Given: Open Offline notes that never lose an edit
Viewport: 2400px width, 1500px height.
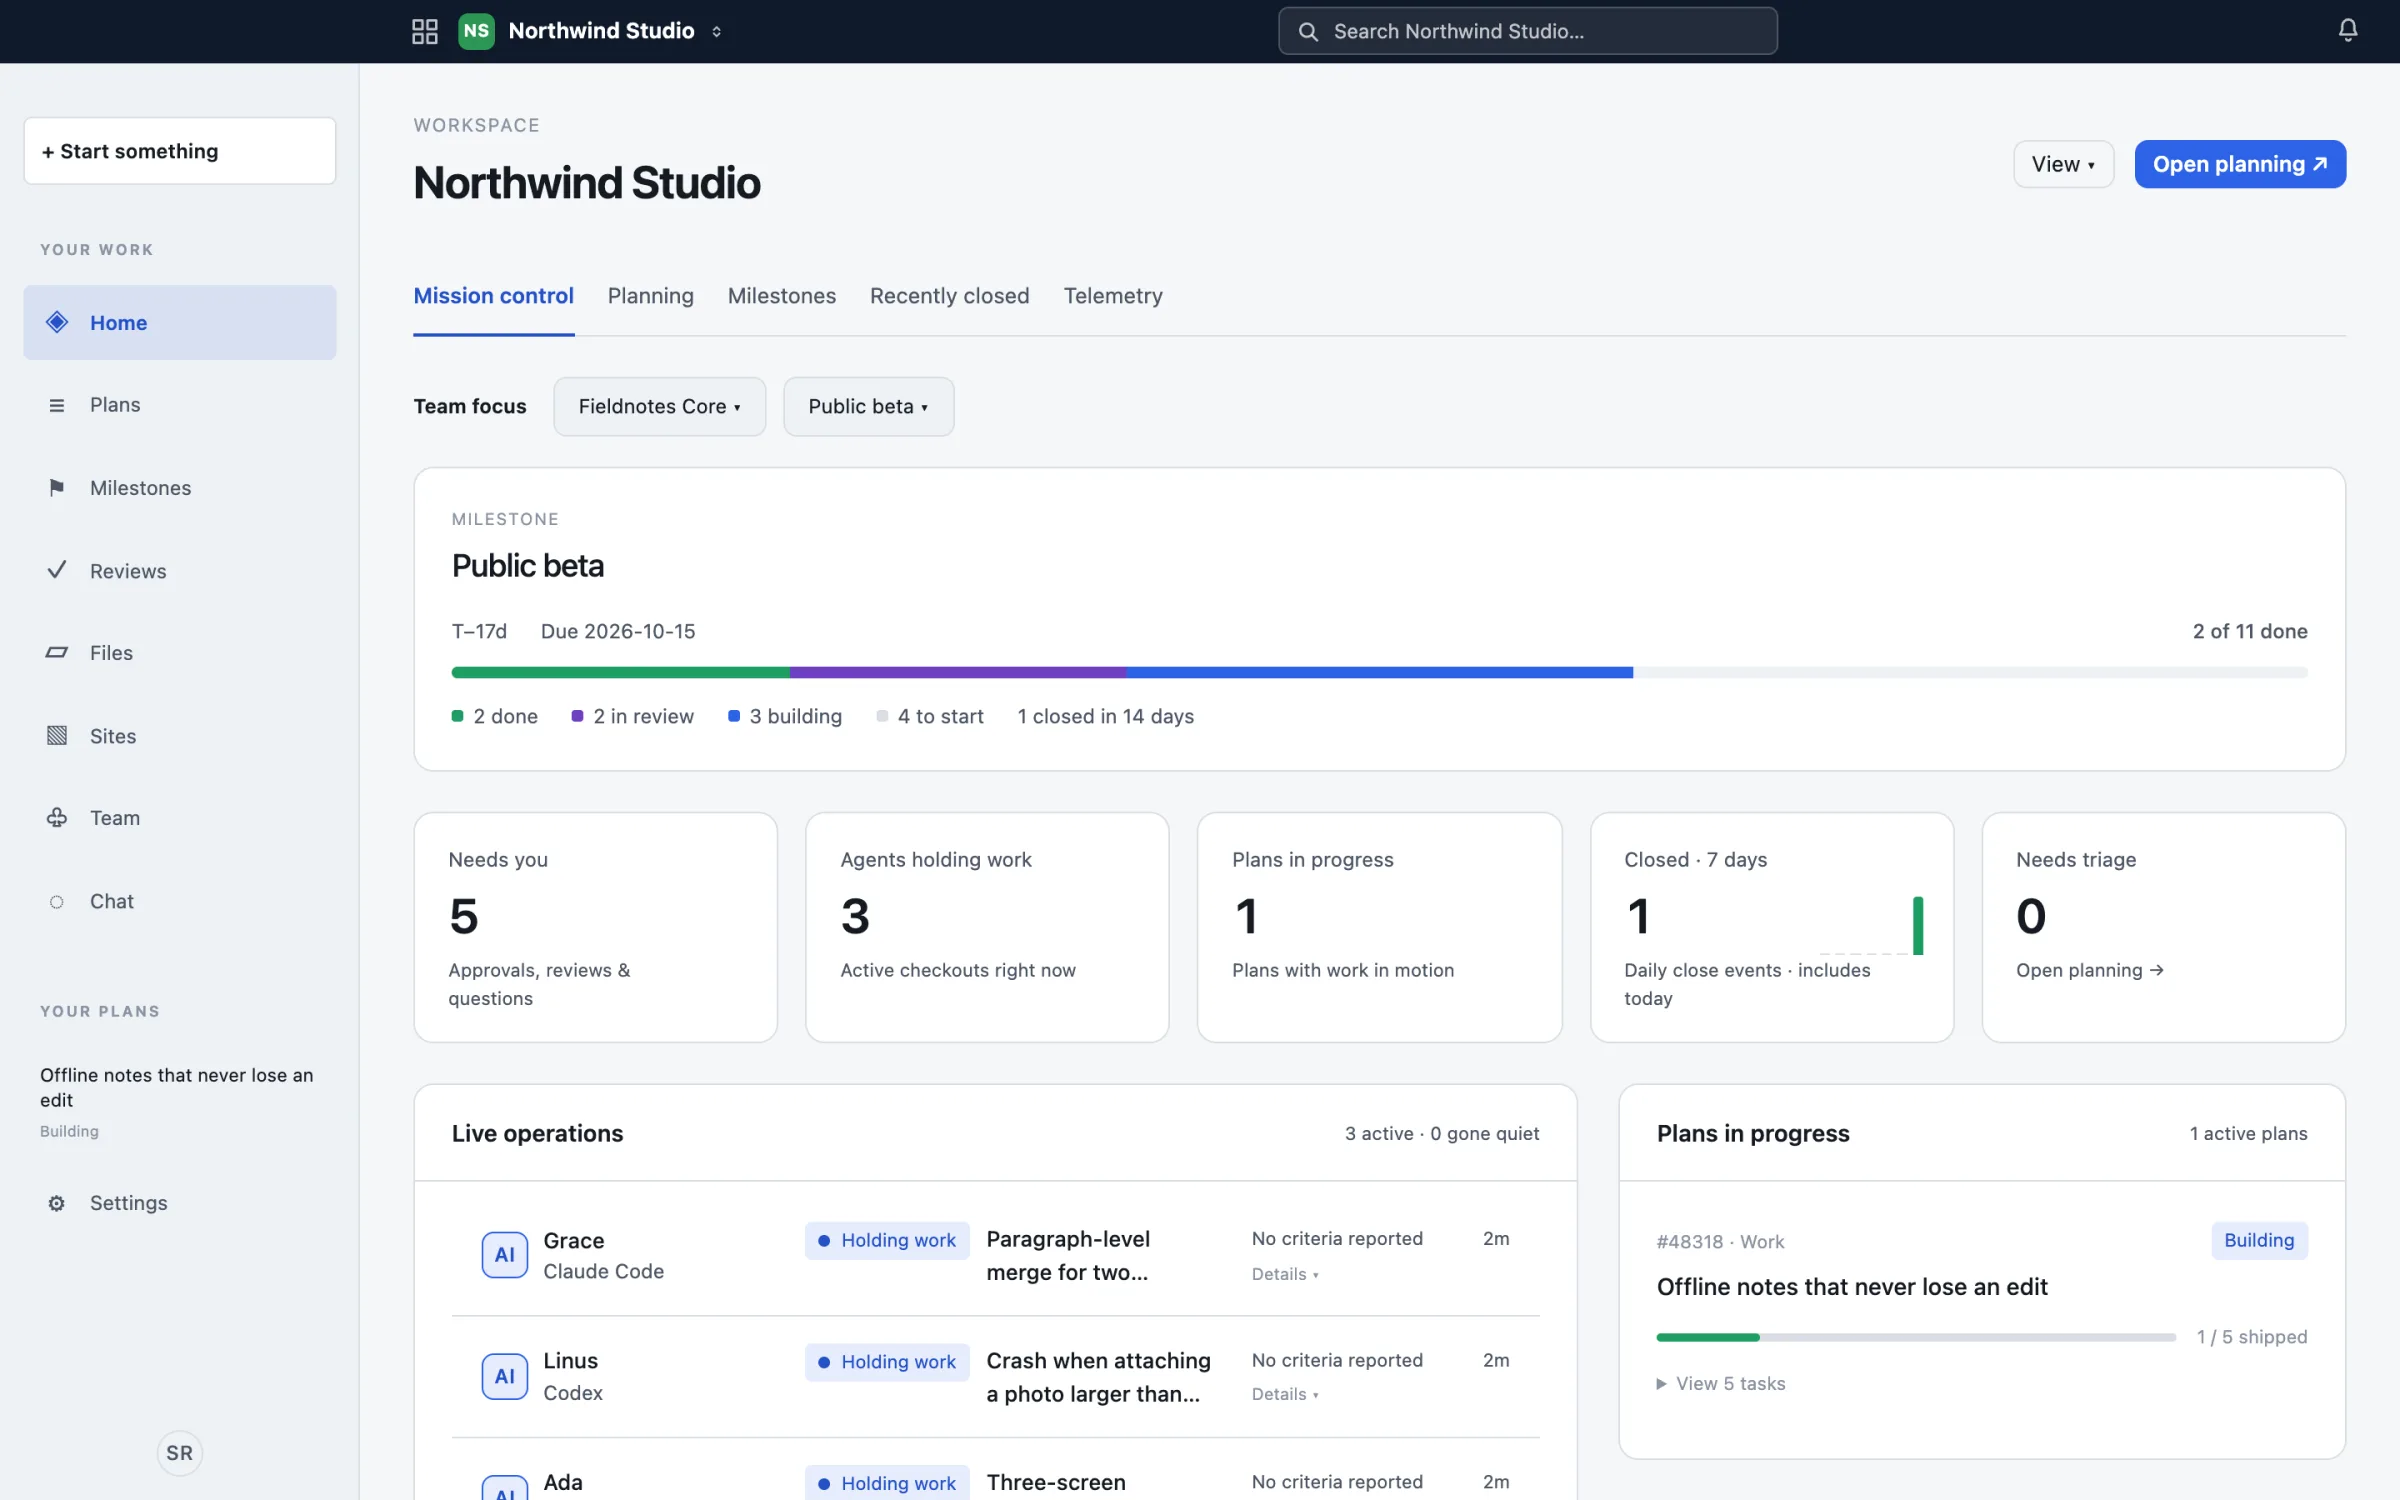Looking at the screenshot, I should pos(1852,1286).
